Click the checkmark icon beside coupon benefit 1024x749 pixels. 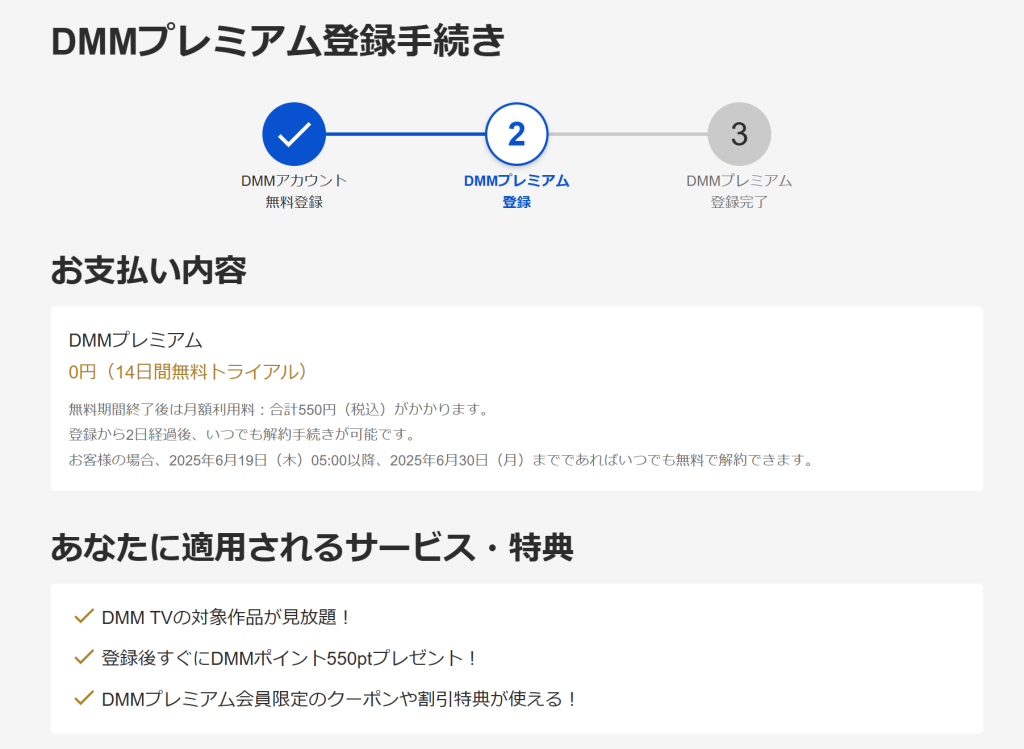pyautogui.click(x=84, y=698)
